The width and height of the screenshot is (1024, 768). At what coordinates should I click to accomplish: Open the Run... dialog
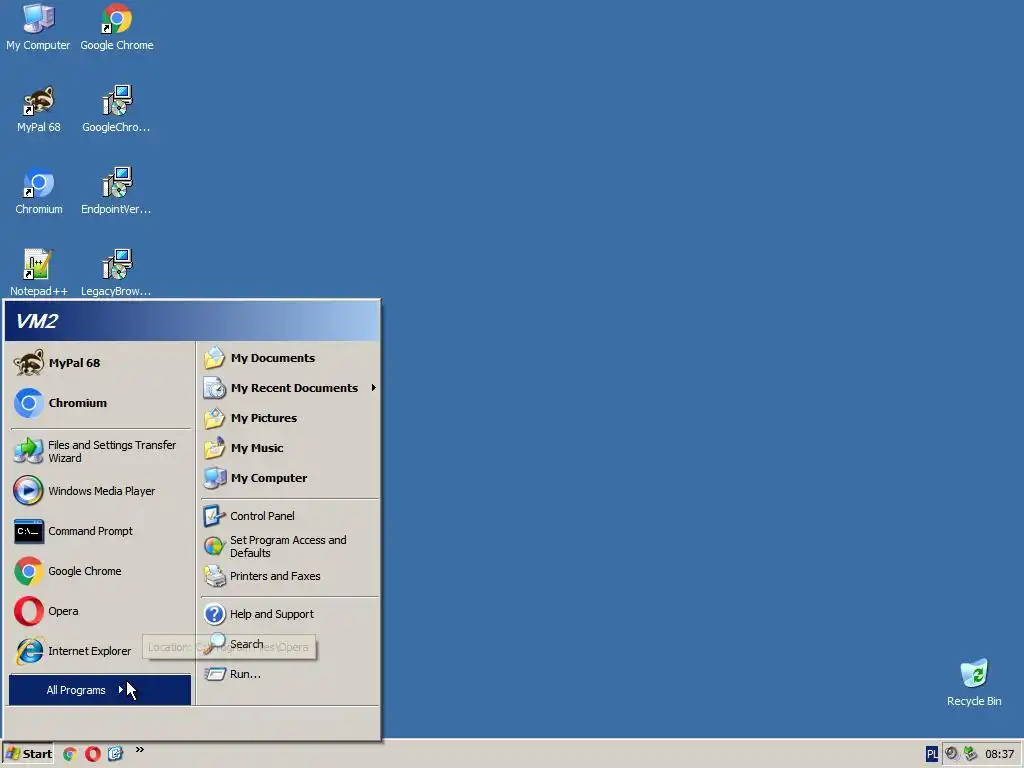pos(289,674)
